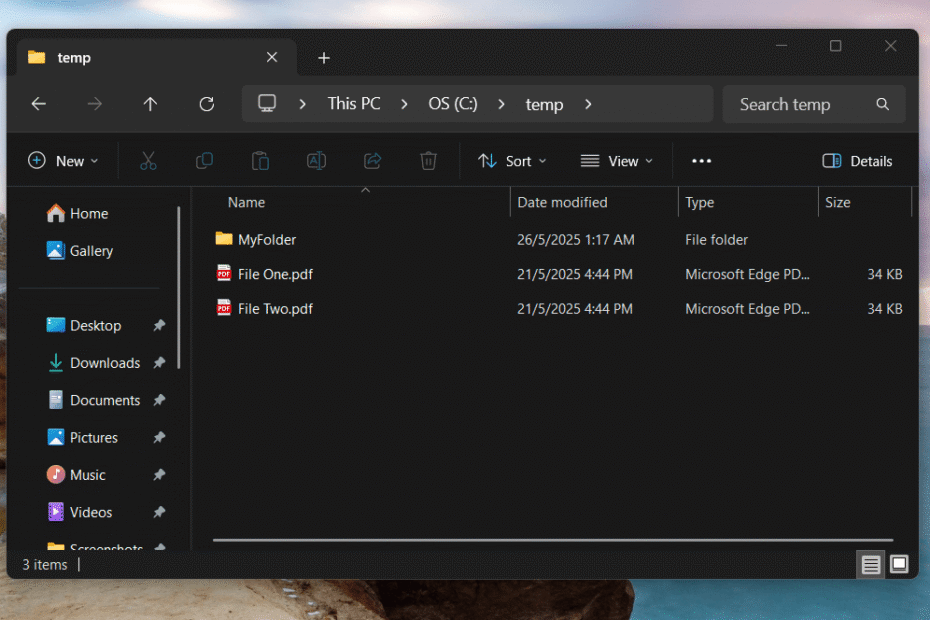
Task: Open Home in navigation pane
Action: point(77,213)
